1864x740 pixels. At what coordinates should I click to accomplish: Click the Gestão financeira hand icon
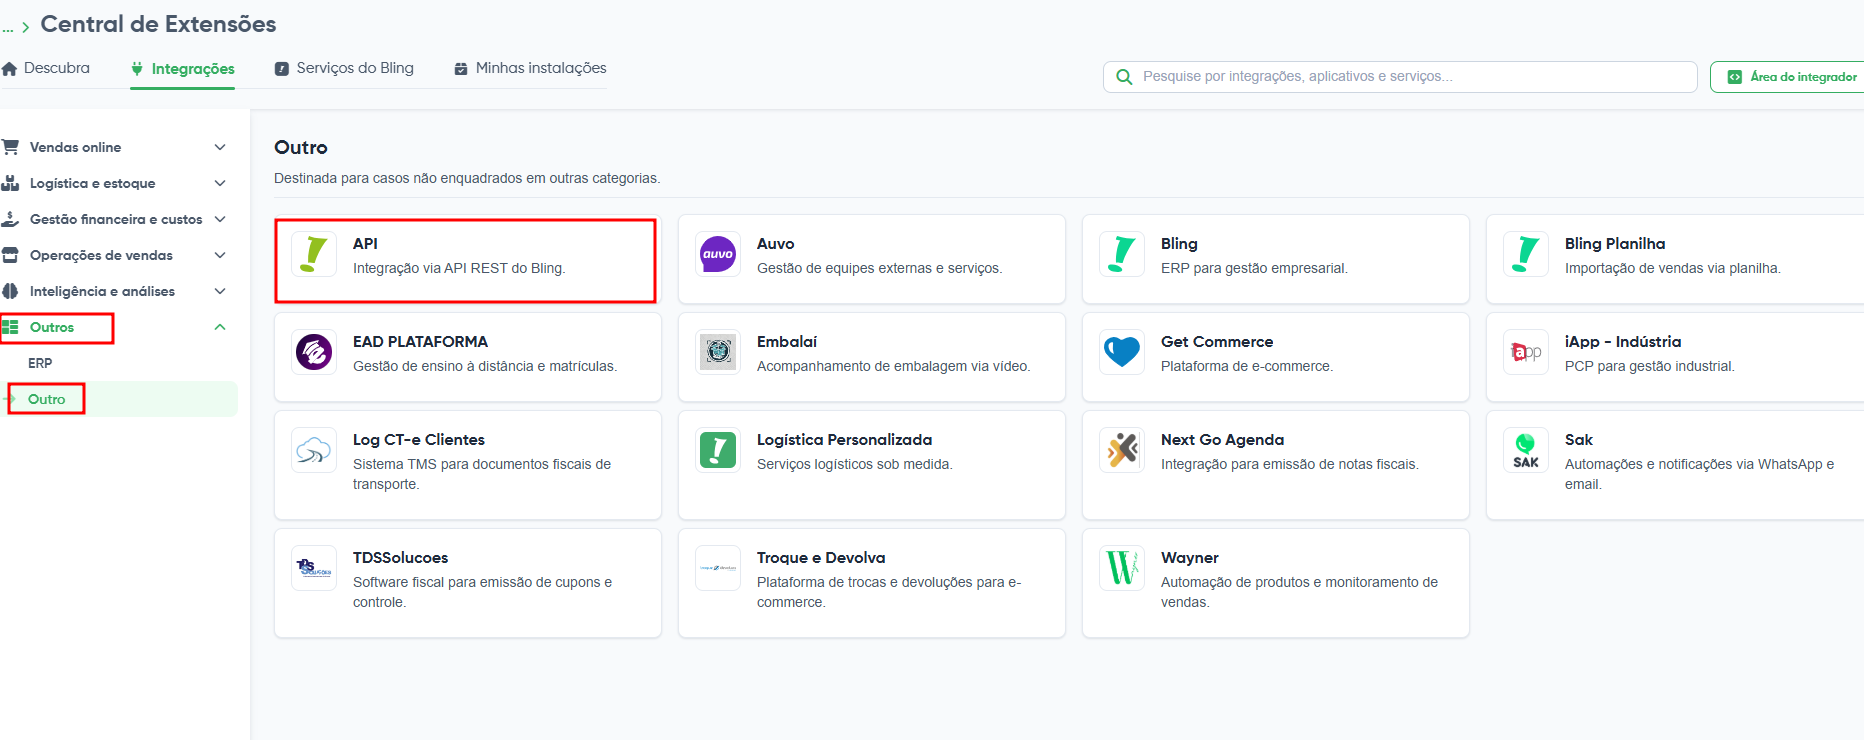[10, 219]
